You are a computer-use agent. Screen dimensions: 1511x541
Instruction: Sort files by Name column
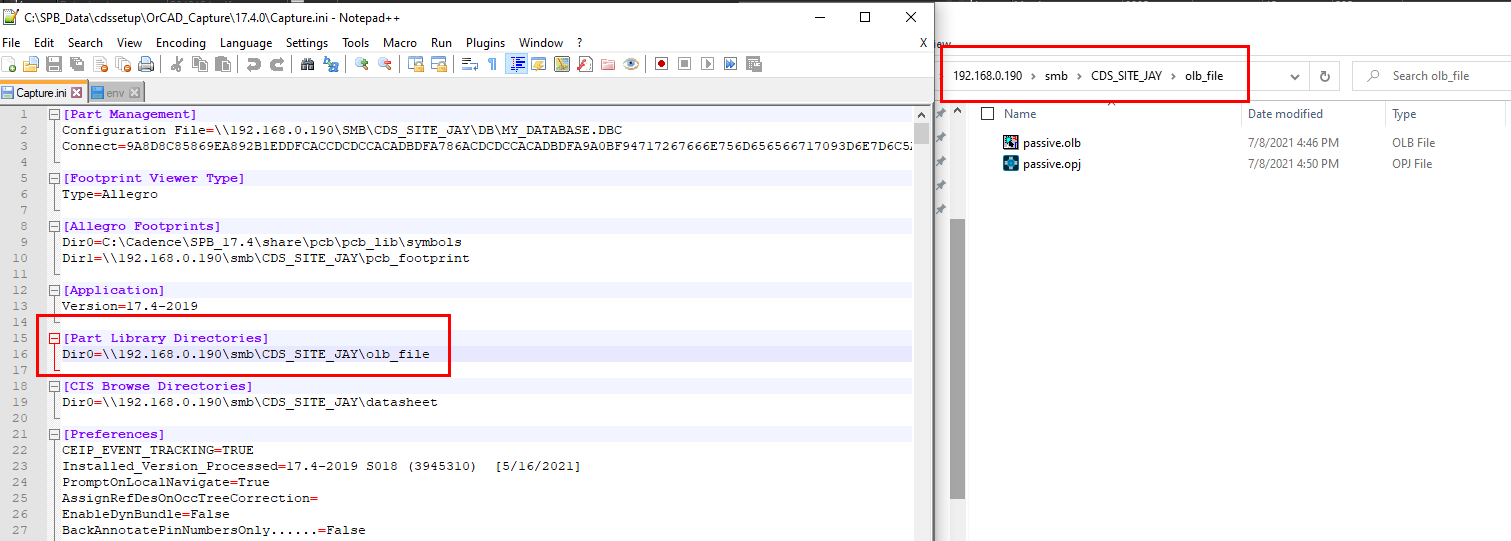(1021, 114)
